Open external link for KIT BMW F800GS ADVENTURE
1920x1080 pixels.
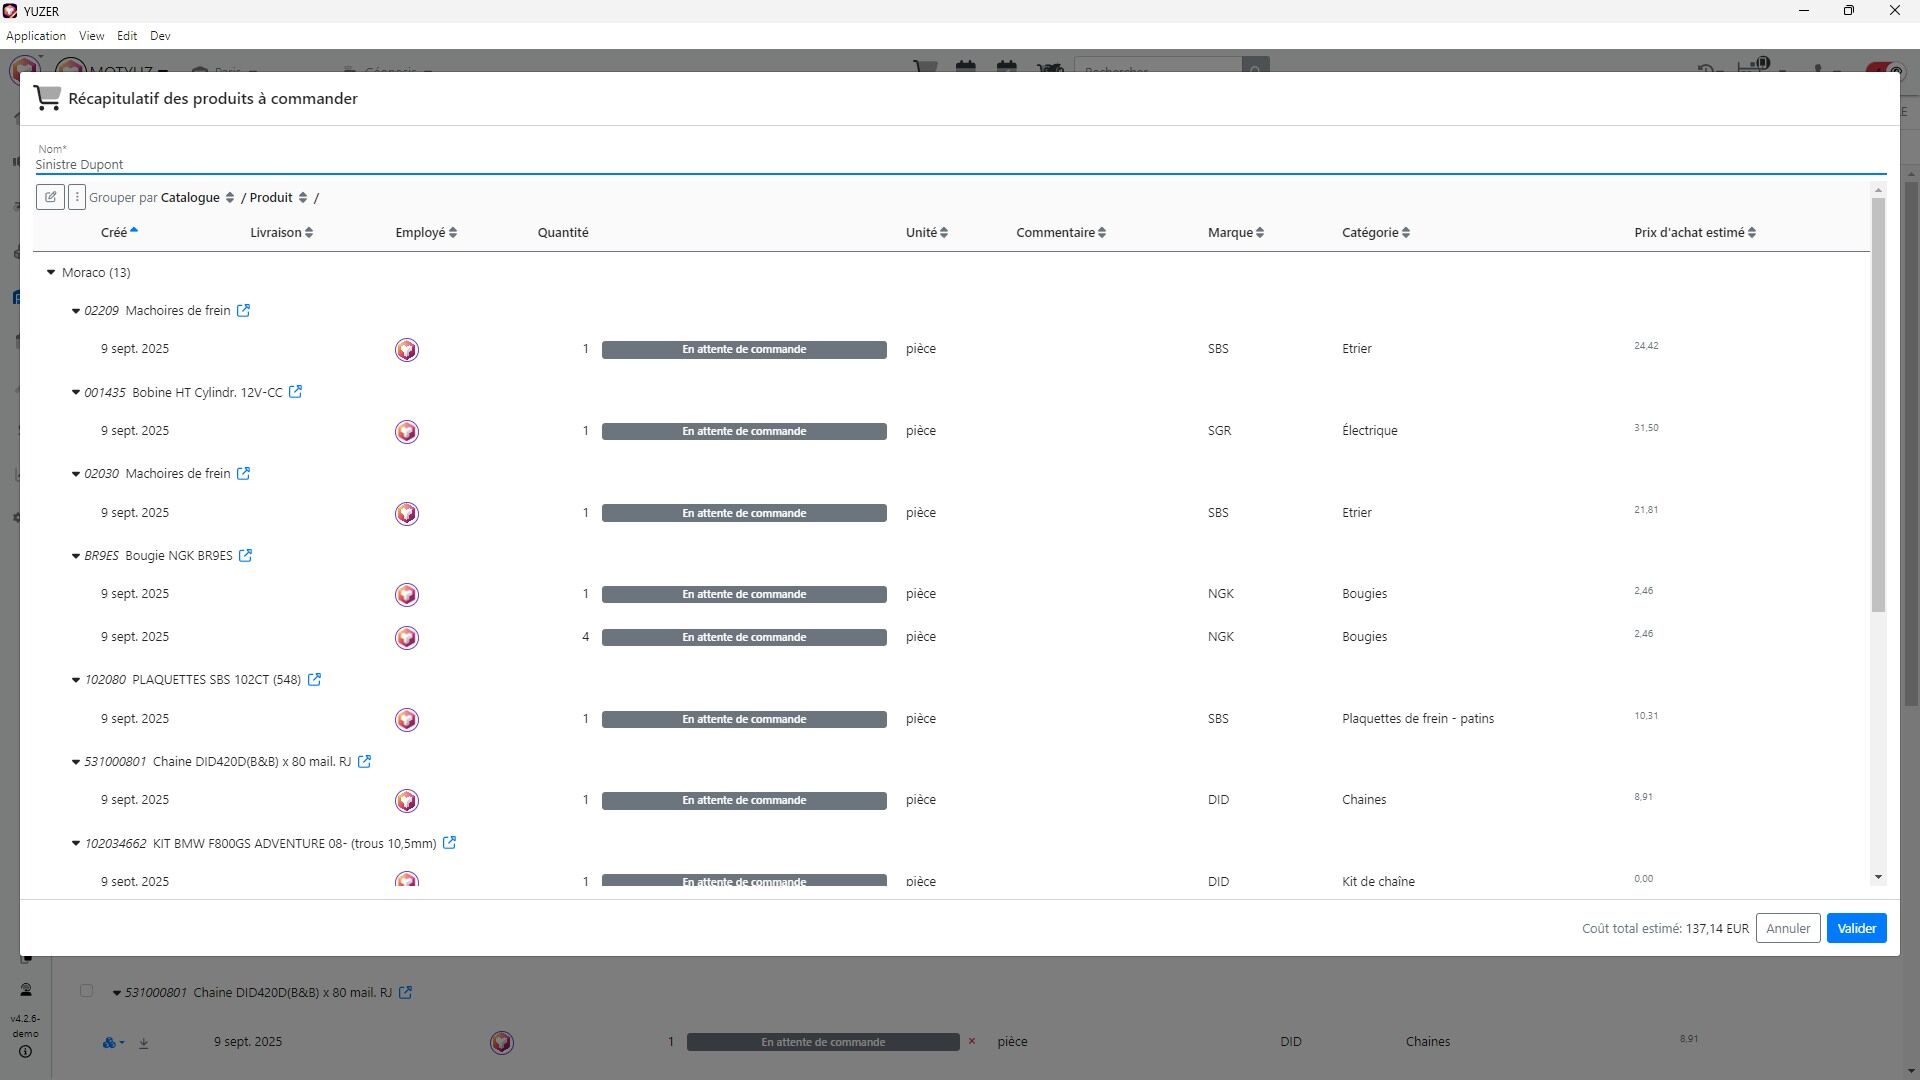pos(449,843)
